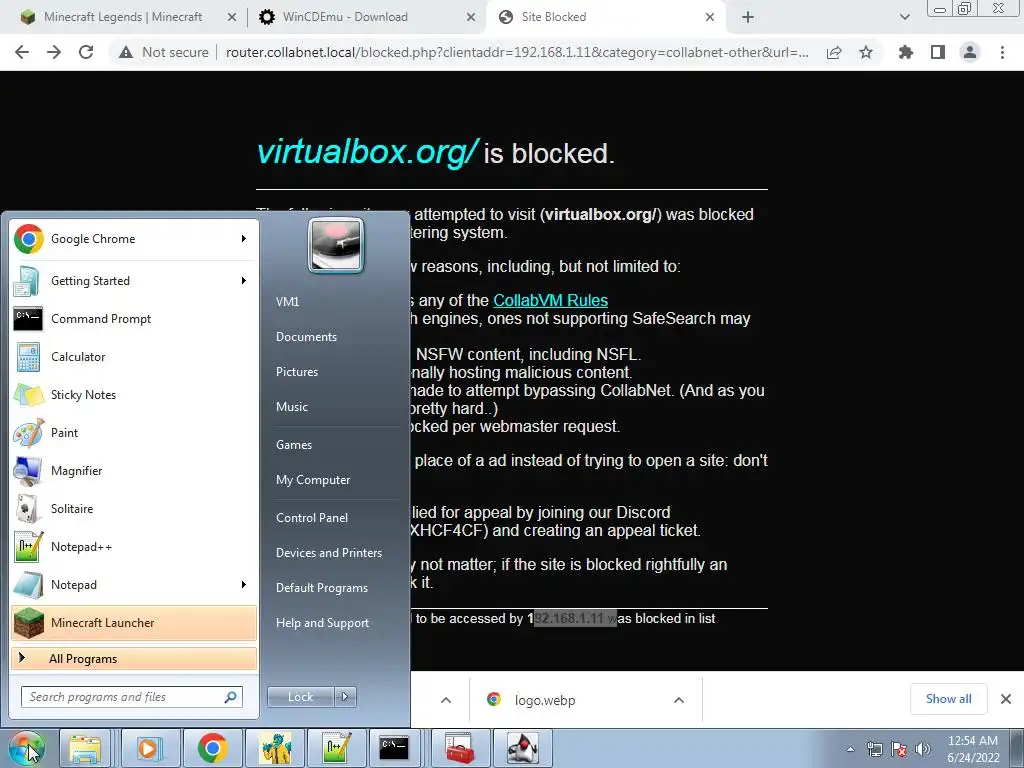Bookmark this page with star
1024x768 pixels.
866,52
